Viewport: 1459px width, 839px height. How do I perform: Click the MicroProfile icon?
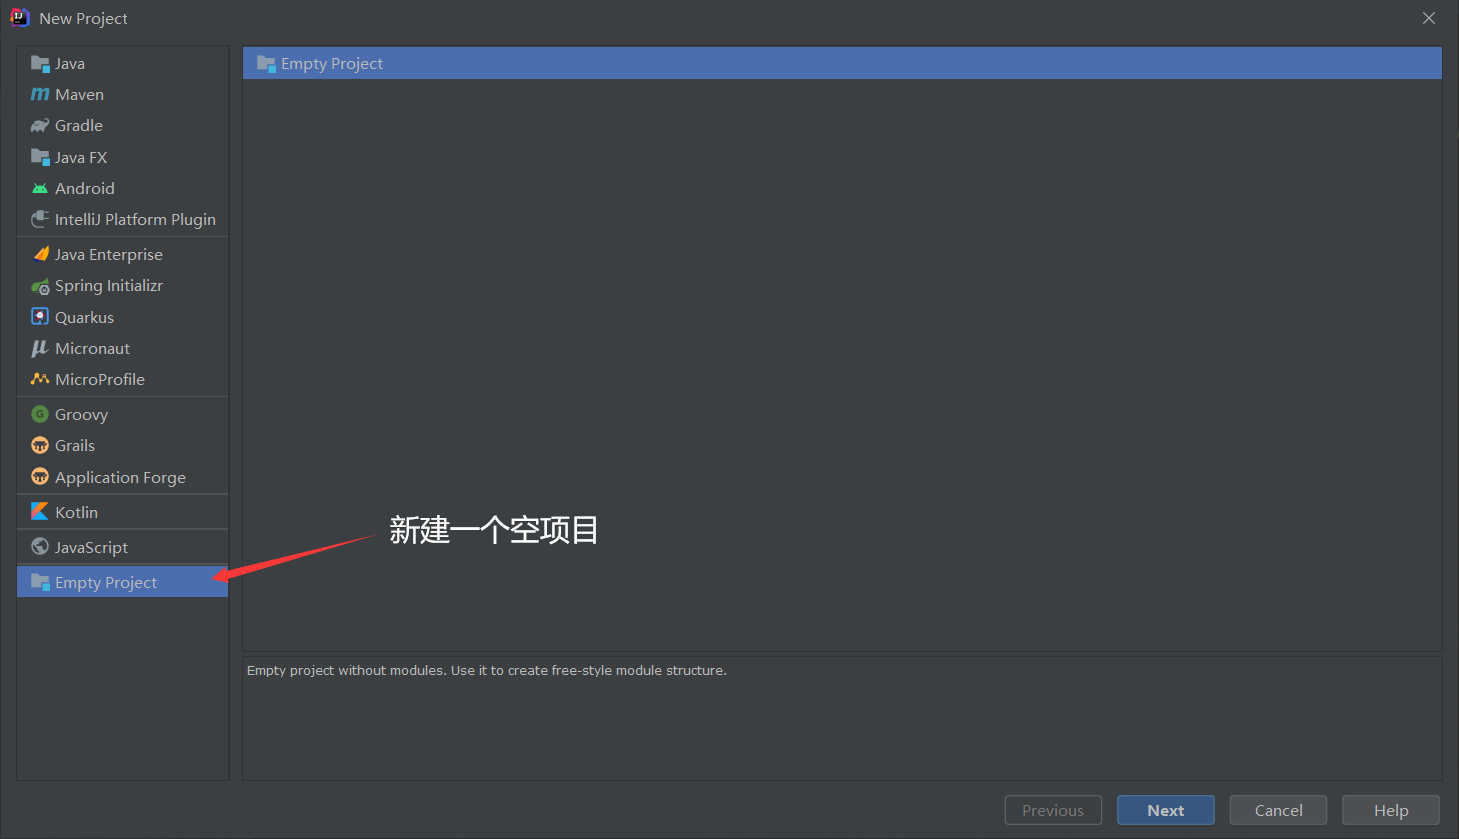click(40, 379)
